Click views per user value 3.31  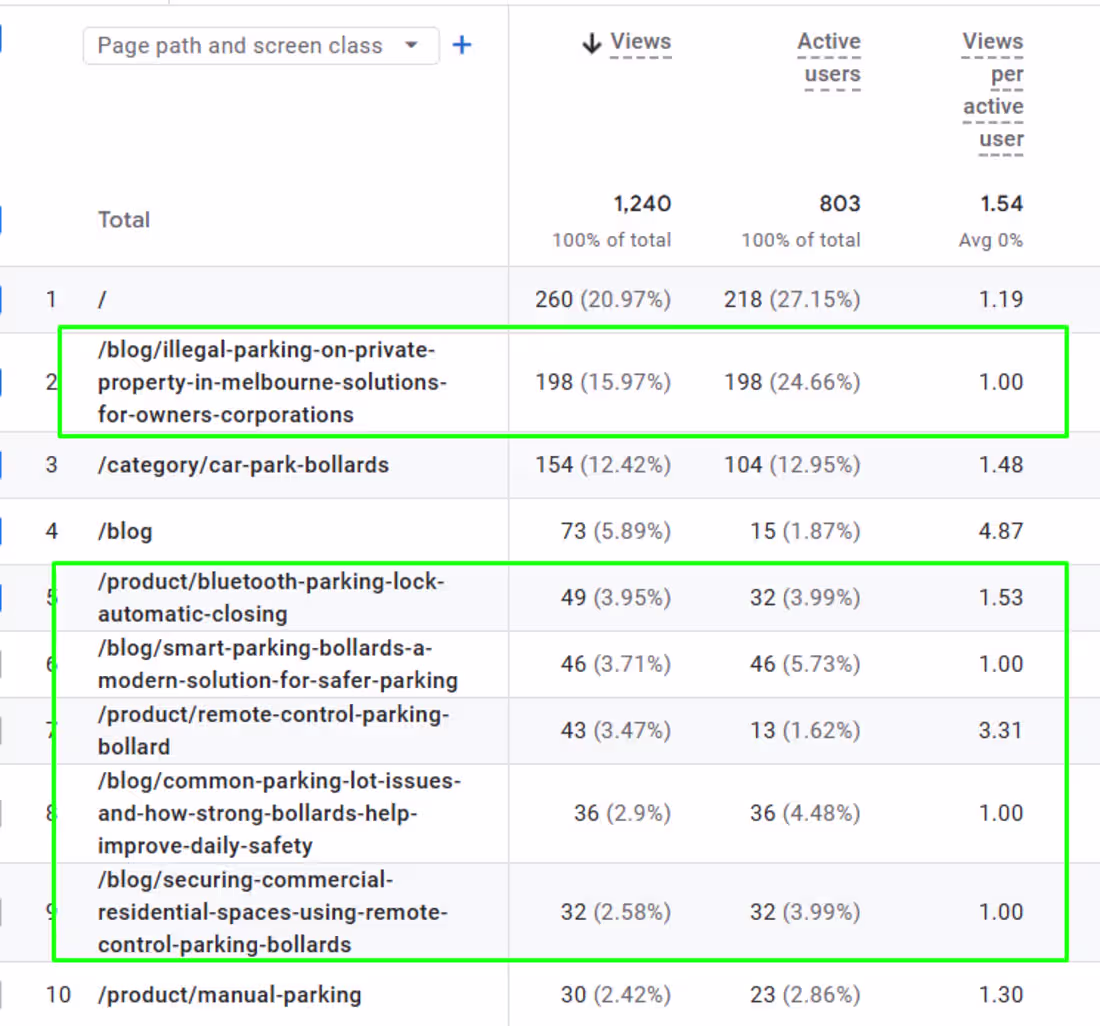pyautogui.click(x=1001, y=731)
